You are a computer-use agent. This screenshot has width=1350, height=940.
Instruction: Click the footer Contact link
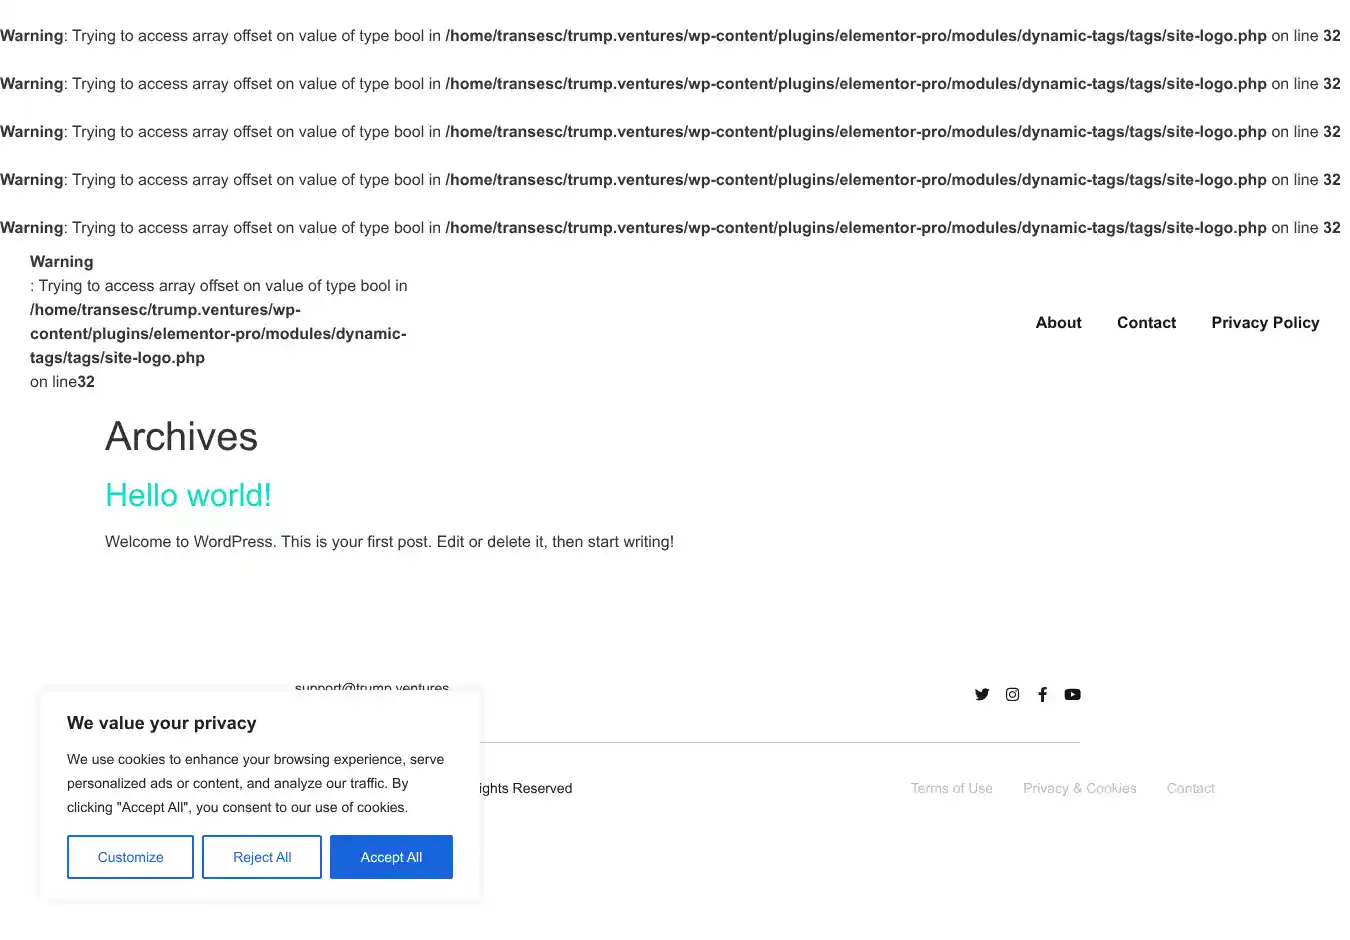[1190, 788]
